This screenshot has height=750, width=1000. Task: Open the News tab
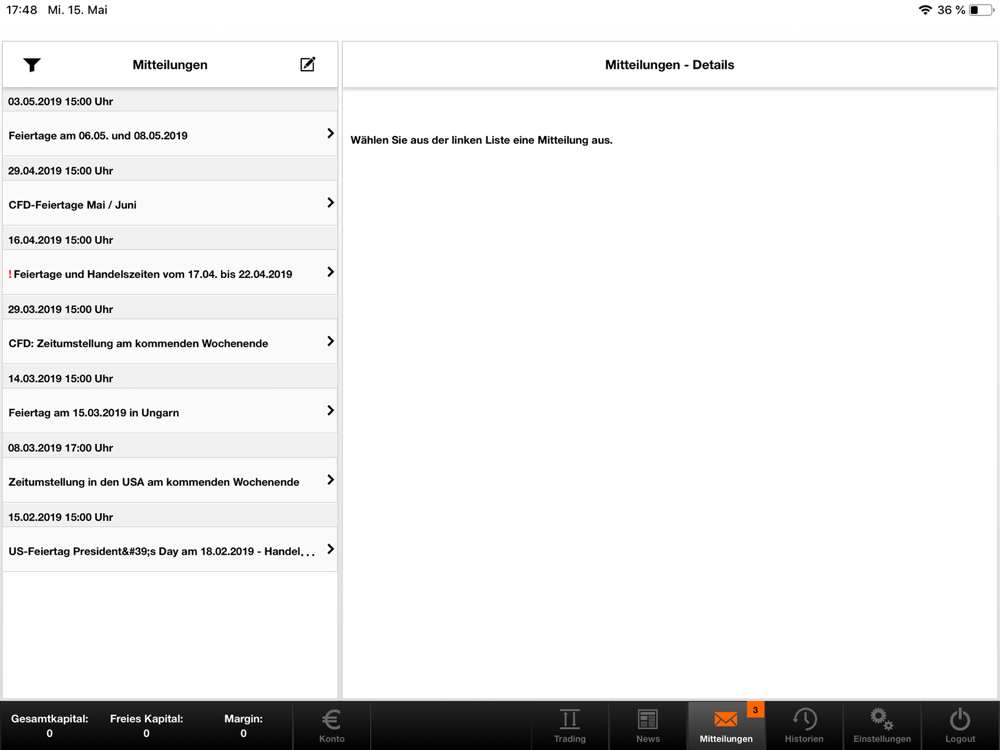point(648,726)
